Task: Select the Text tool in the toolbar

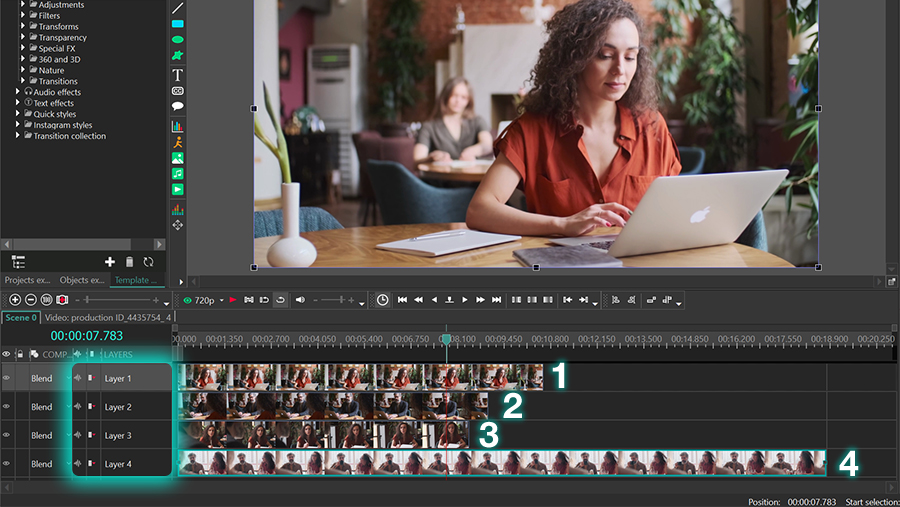Action: (x=178, y=75)
